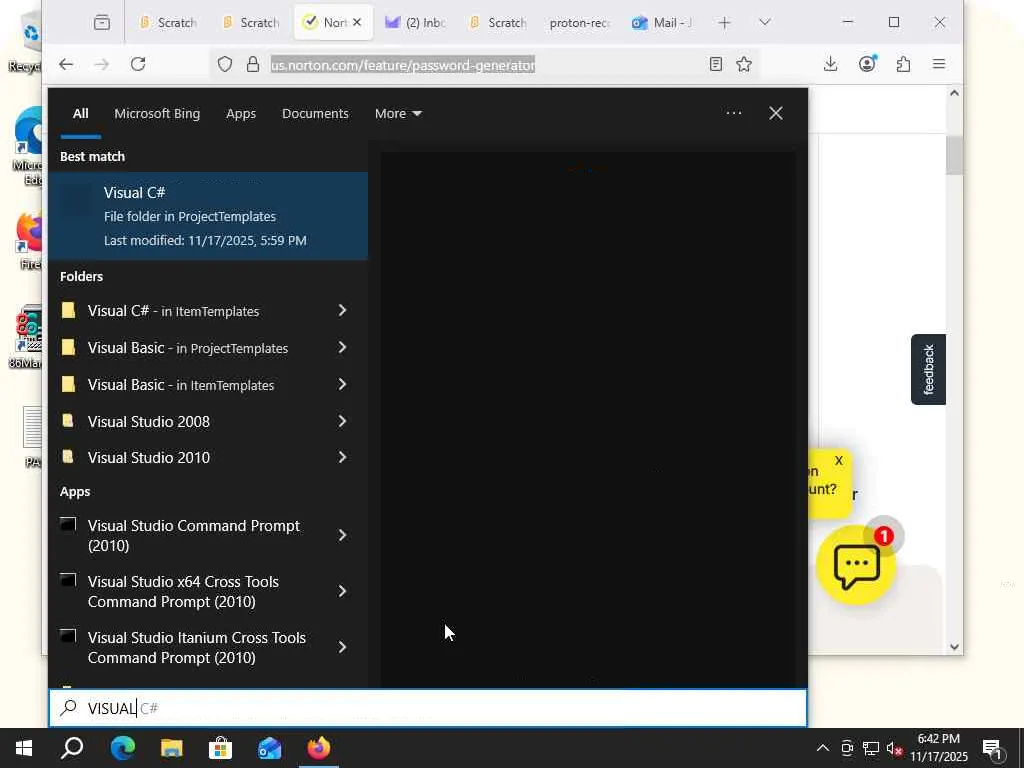The height and width of the screenshot is (768, 1024).
Task: Open the Firefox extensions icon
Action: tap(903, 64)
